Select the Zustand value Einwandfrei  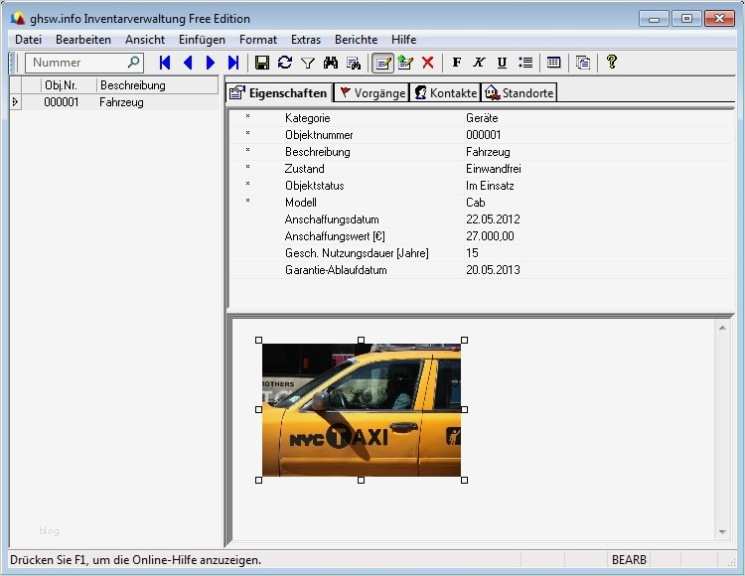point(493,169)
